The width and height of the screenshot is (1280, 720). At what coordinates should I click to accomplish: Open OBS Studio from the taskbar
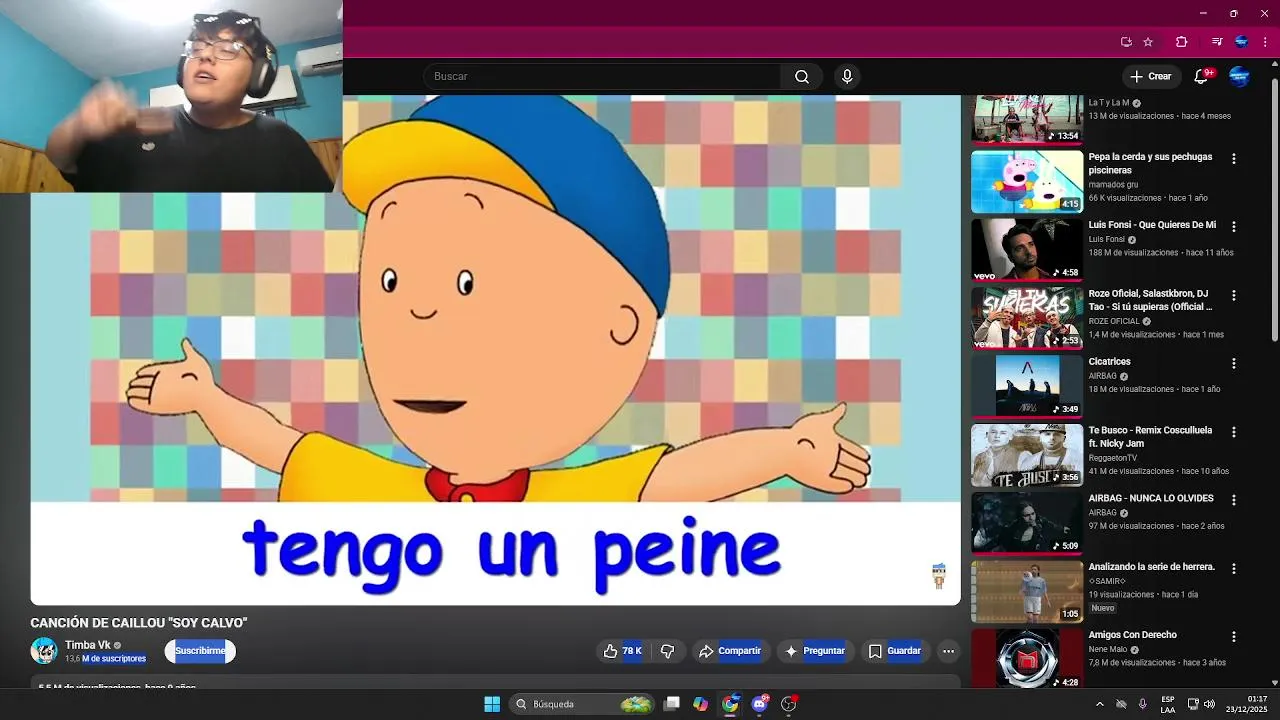point(789,704)
